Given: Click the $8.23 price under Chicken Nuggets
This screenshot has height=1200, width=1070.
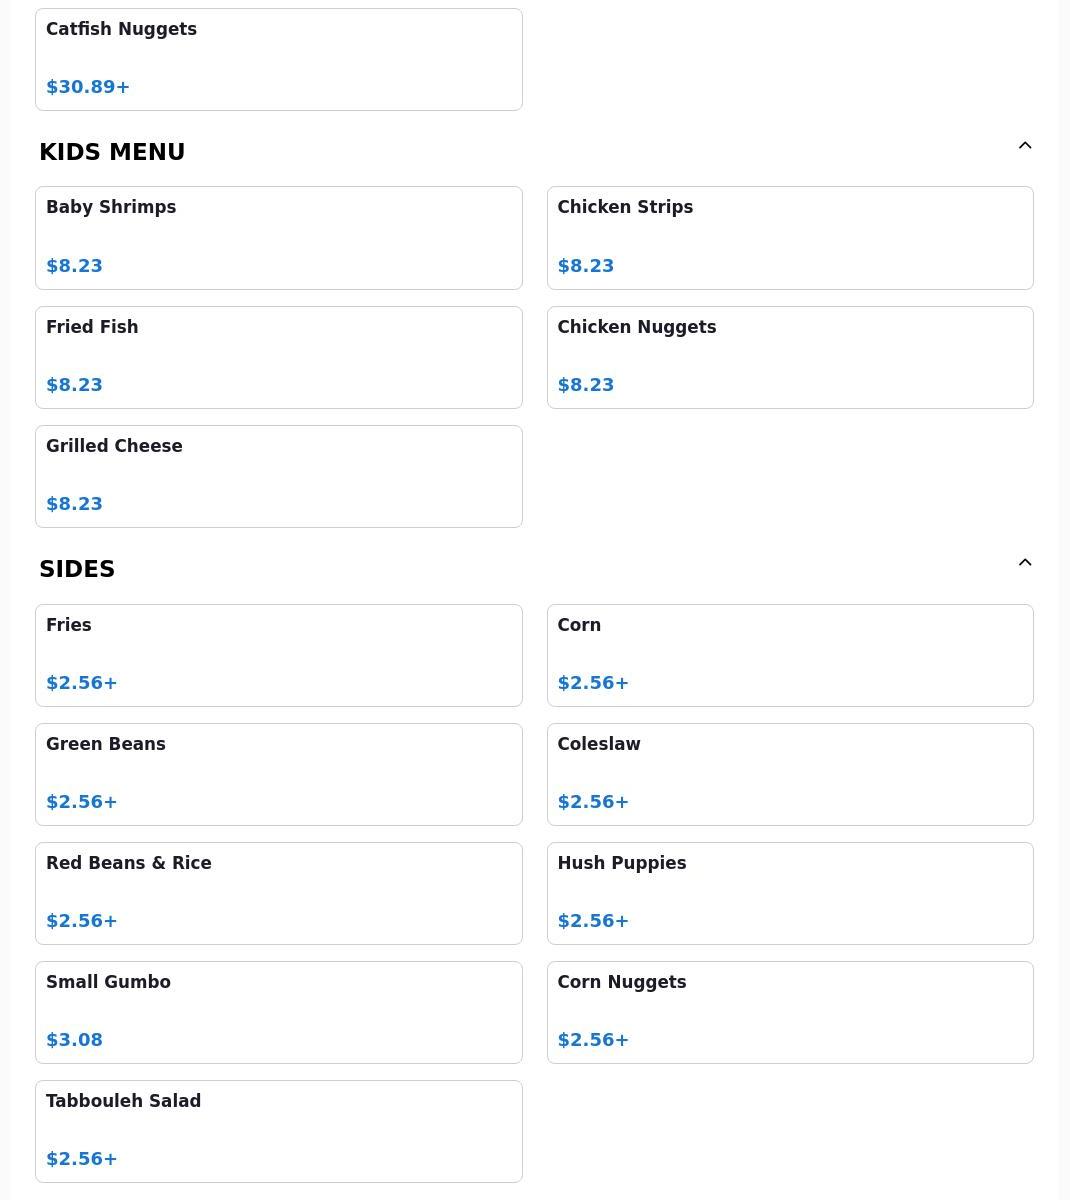Looking at the screenshot, I should [x=586, y=385].
